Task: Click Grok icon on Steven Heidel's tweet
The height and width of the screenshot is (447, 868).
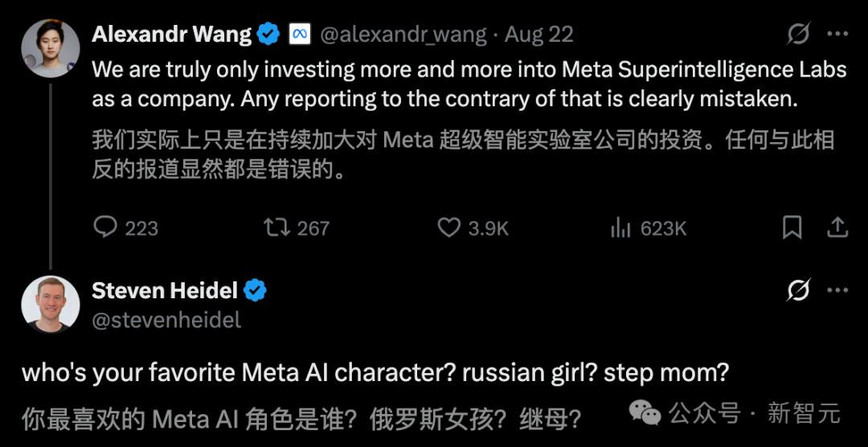Action: pyautogui.click(x=799, y=290)
